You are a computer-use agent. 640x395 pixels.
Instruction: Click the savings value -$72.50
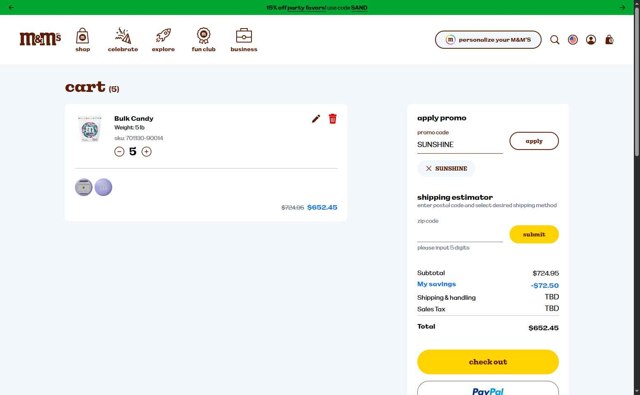tap(544, 285)
